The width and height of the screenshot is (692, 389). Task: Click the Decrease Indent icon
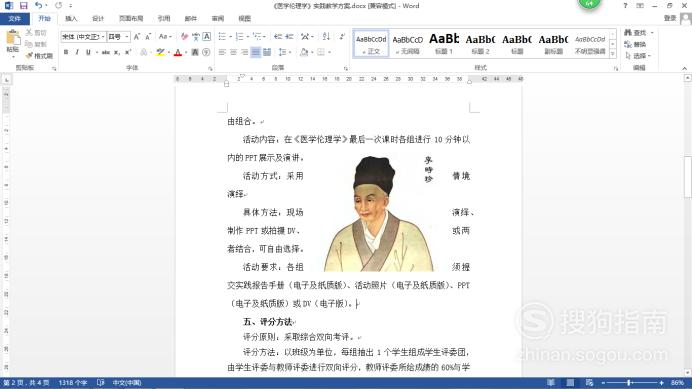278,37
